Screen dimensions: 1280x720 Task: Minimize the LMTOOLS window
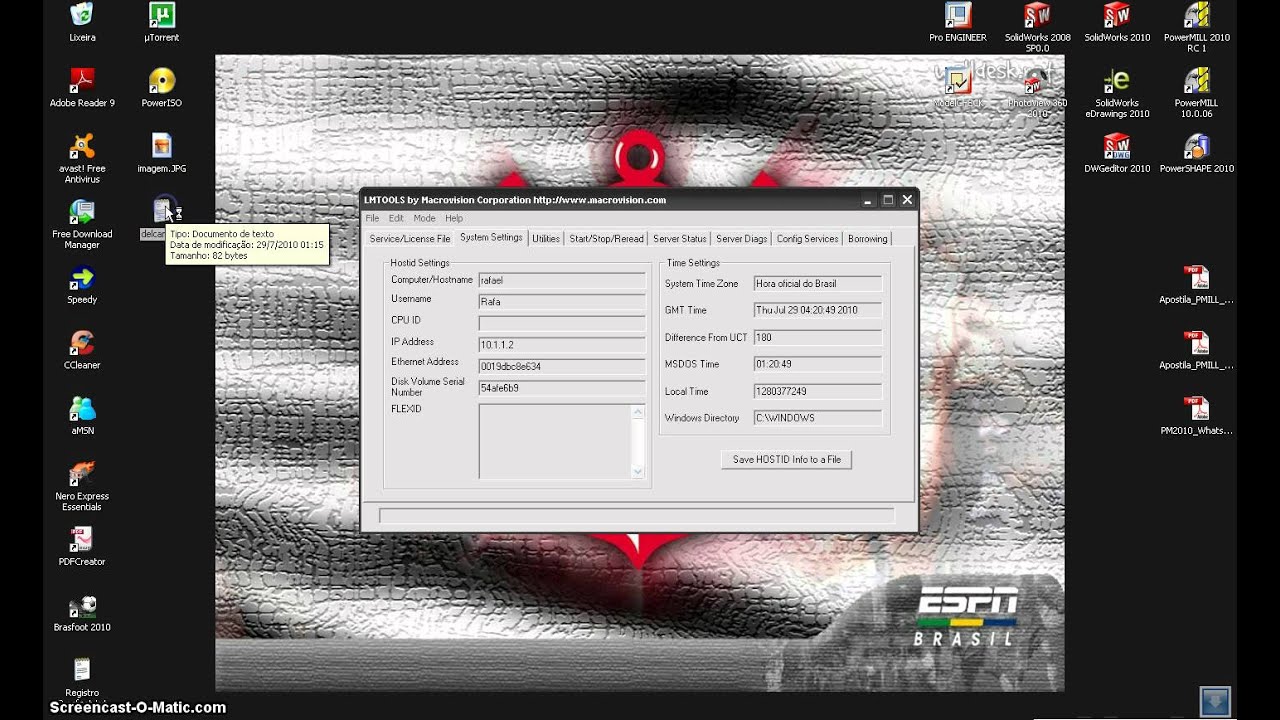point(867,200)
